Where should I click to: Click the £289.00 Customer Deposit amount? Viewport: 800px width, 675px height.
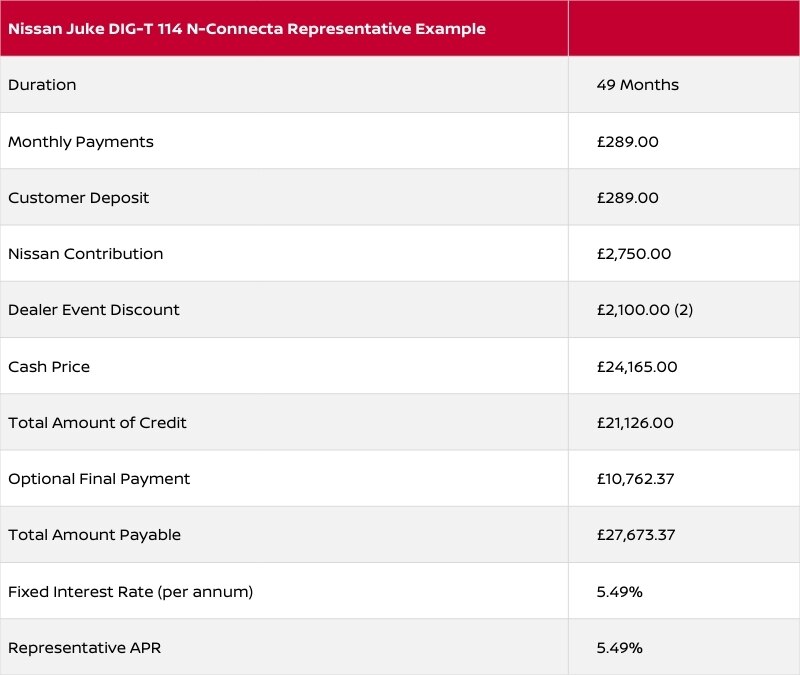pos(627,198)
